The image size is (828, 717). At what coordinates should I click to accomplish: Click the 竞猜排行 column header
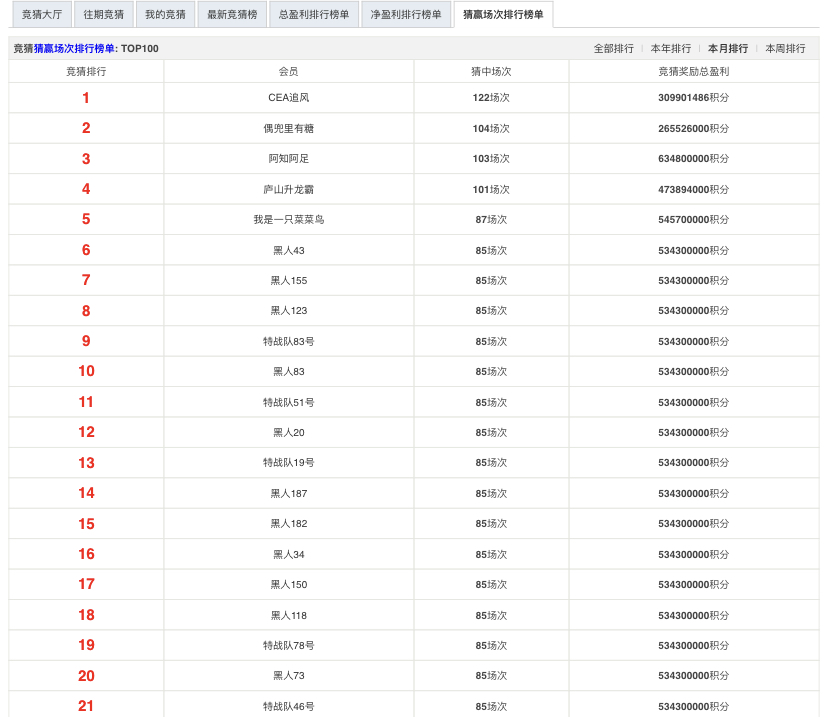86,72
